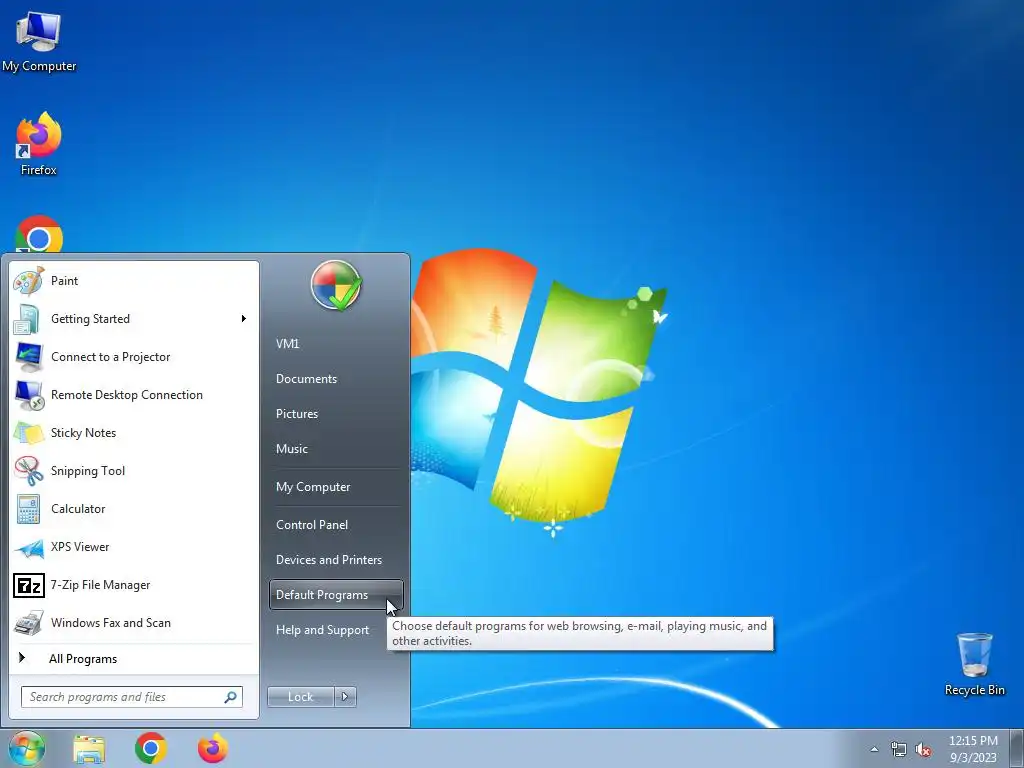Select the Chrome desktop shortcut
This screenshot has width=1024, height=768.
pos(39,234)
